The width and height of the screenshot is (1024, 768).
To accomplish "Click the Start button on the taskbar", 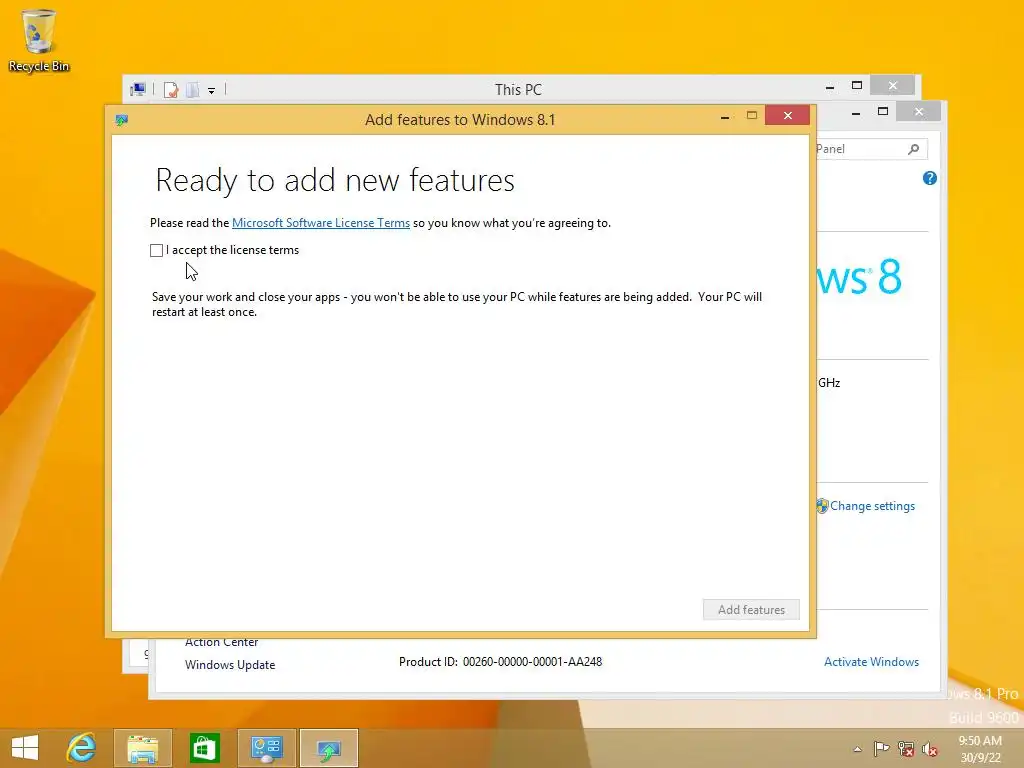I will [25, 748].
